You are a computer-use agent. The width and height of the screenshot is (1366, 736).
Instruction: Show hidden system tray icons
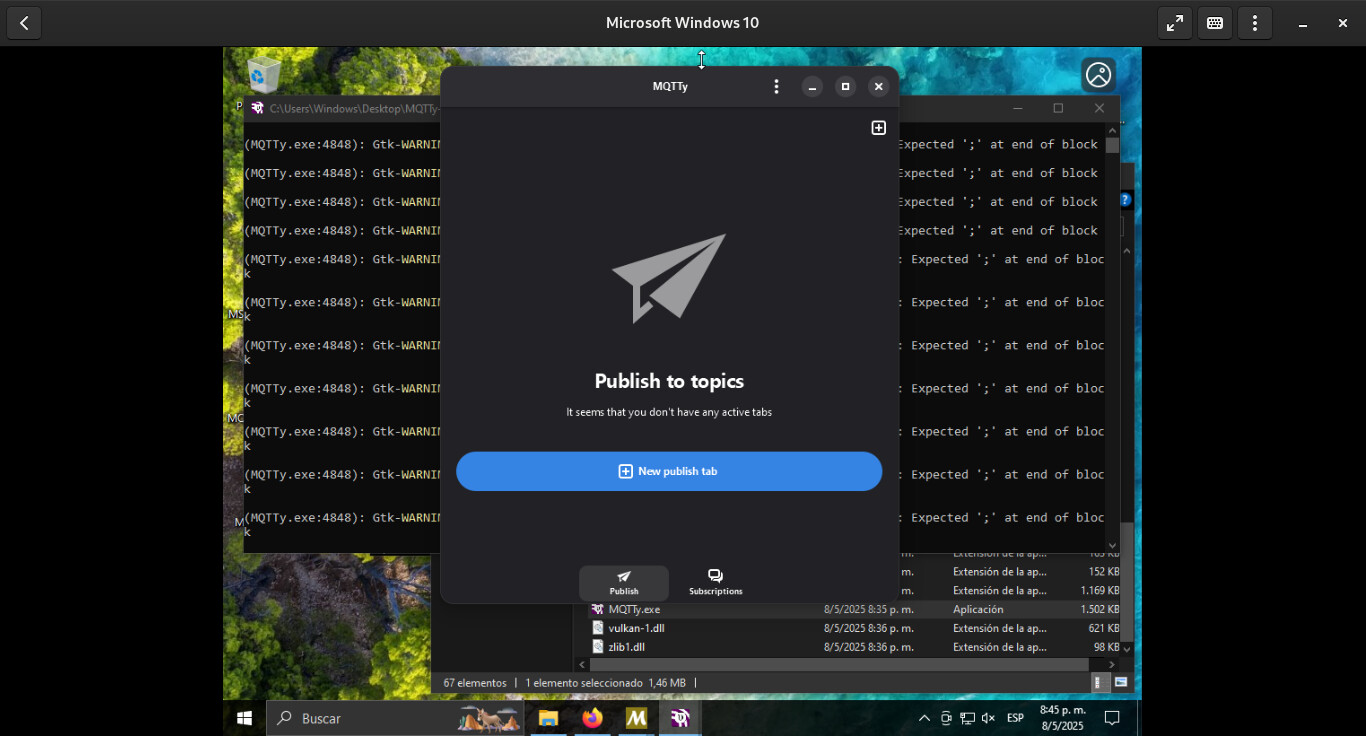924,718
